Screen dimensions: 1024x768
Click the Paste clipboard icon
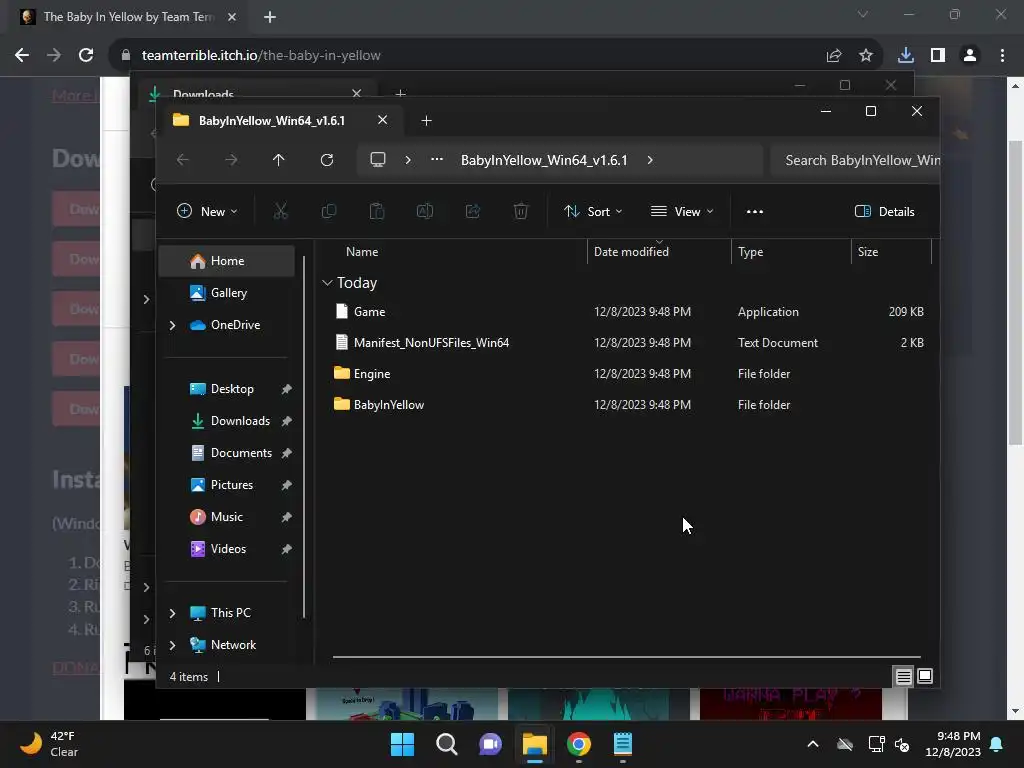pos(377,211)
